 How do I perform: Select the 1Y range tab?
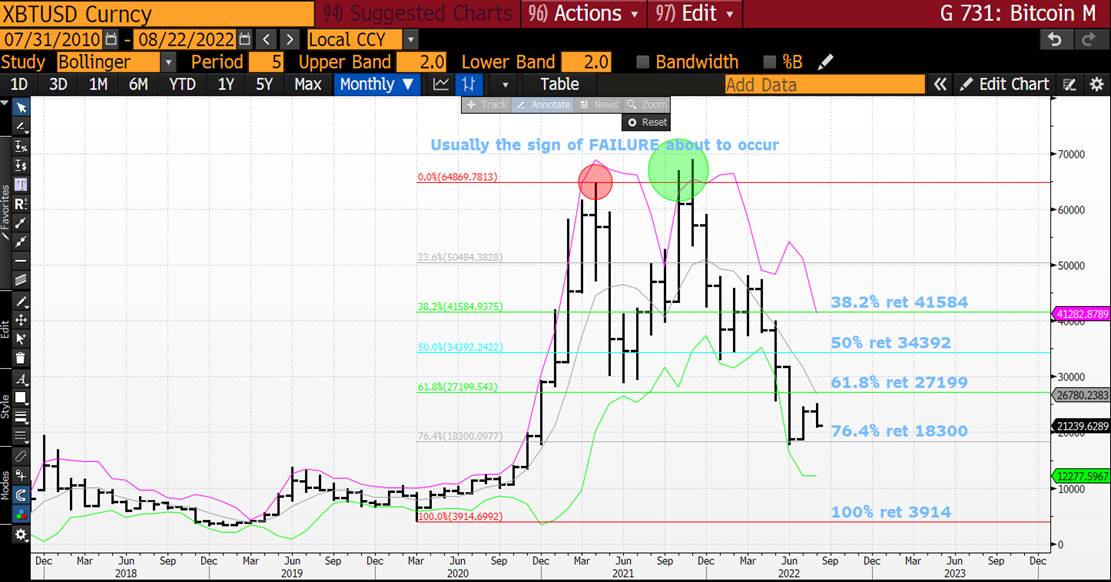225,84
